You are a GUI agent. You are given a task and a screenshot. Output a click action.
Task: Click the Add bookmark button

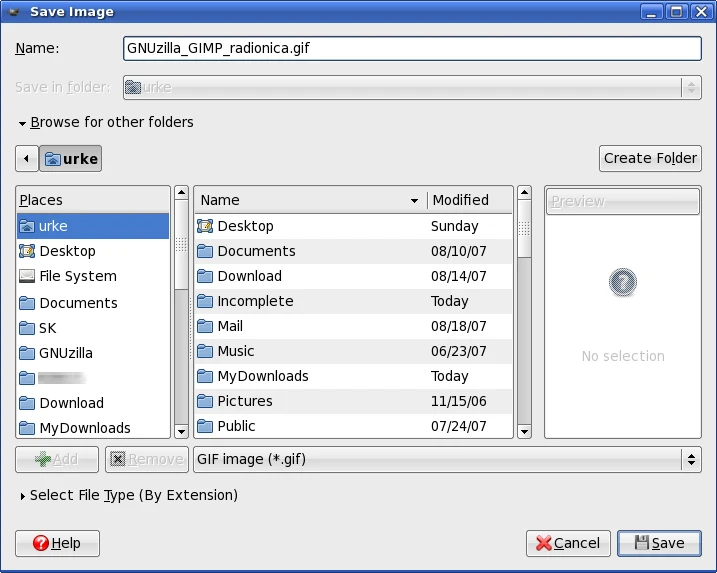(57, 459)
